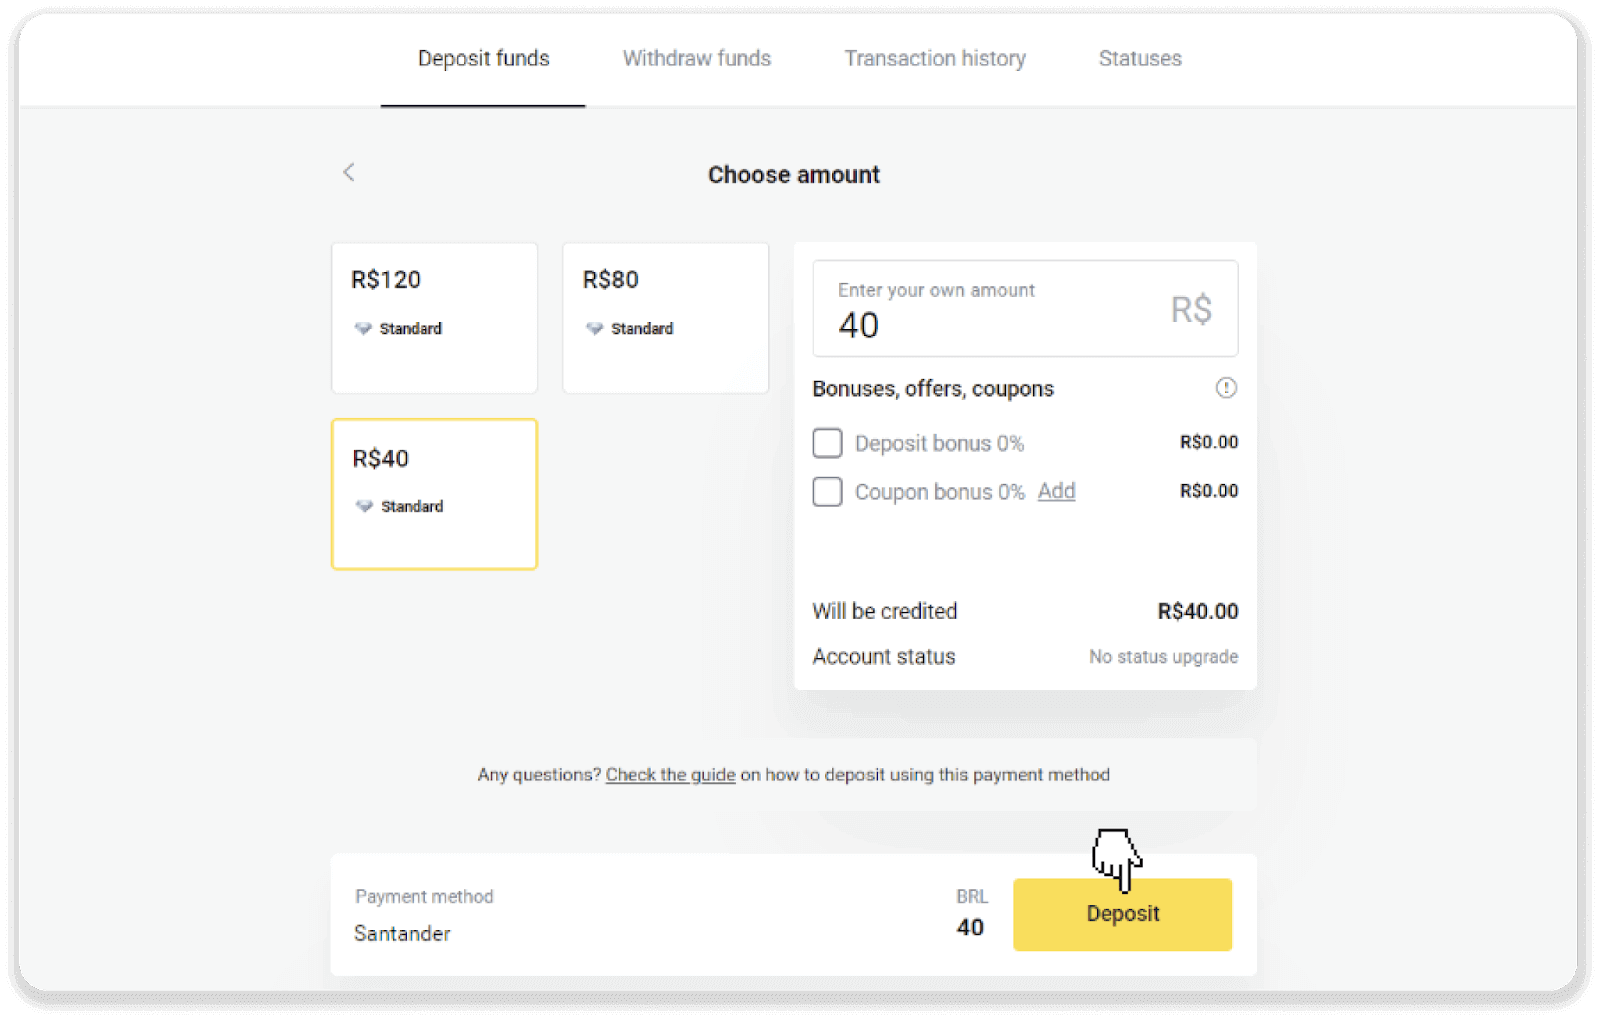Viewport: 1600px width, 1019px height.
Task: Open the Check the guide link
Action: [670, 775]
